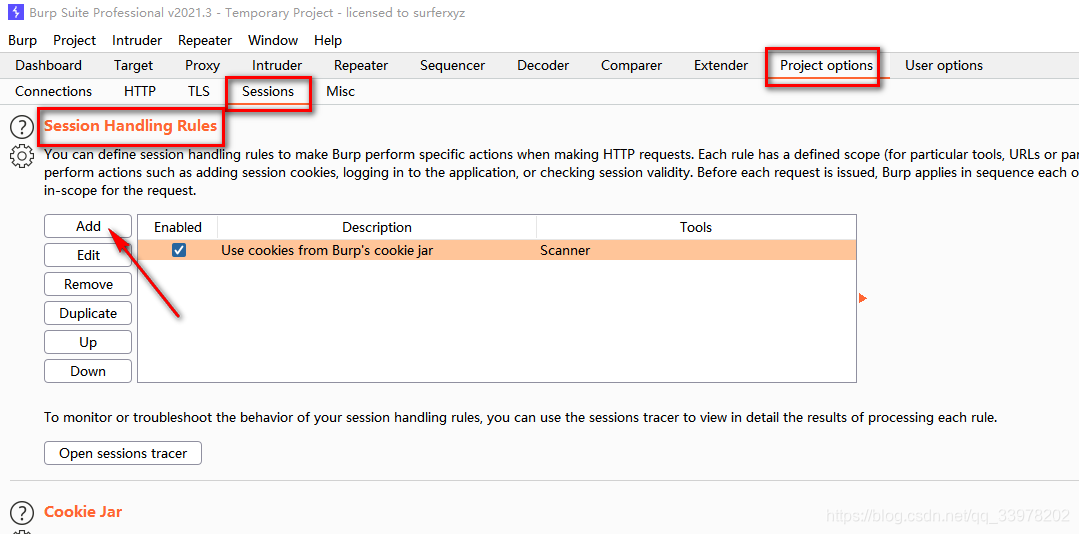Click the Remove rule button
The height and width of the screenshot is (534, 1079).
[88, 284]
